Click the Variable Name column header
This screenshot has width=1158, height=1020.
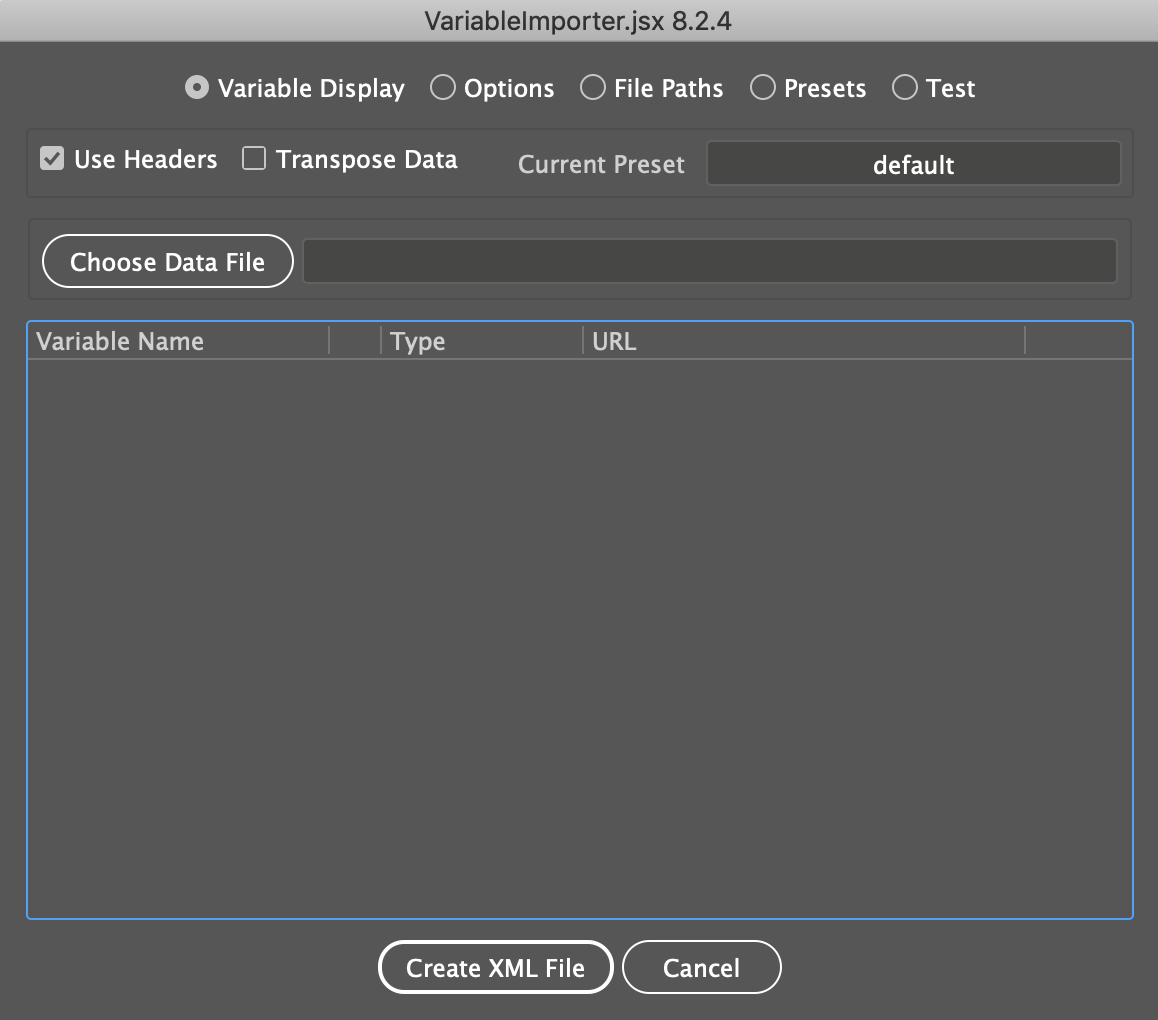pyautogui.click(x=178, y=341)
